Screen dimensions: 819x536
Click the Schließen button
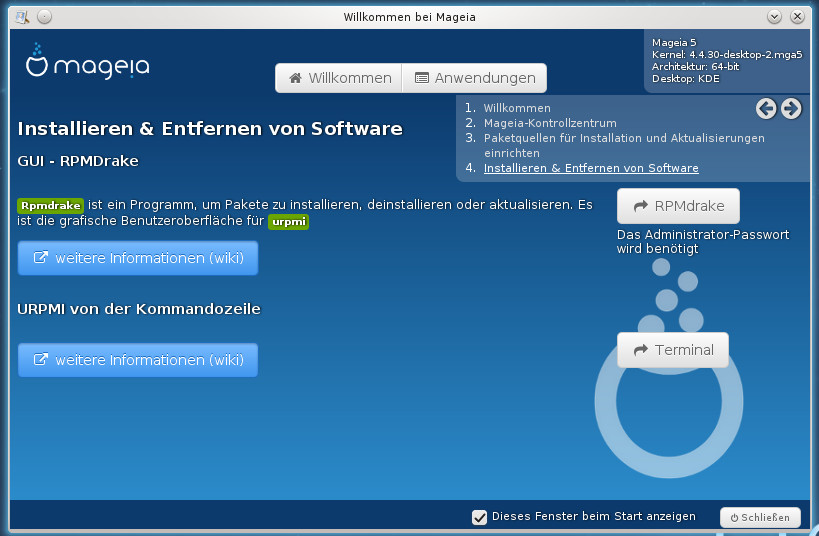click(x=760, y=517)
